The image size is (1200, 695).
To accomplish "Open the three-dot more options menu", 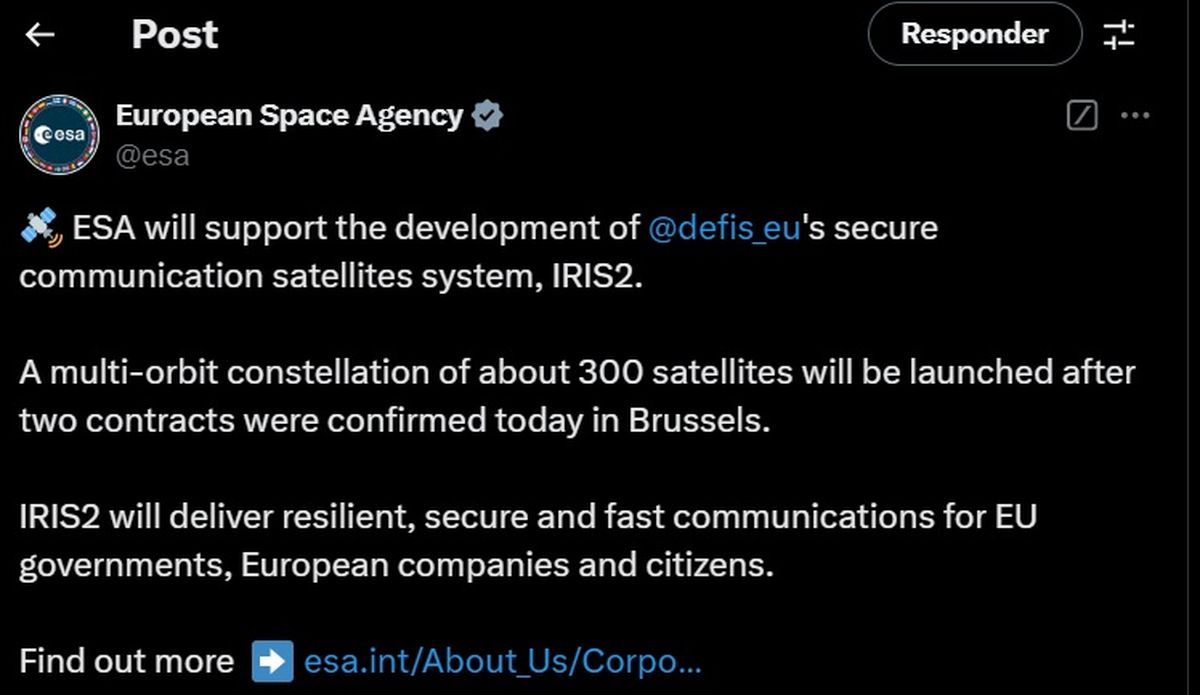I will click(x=1135, y=116).
